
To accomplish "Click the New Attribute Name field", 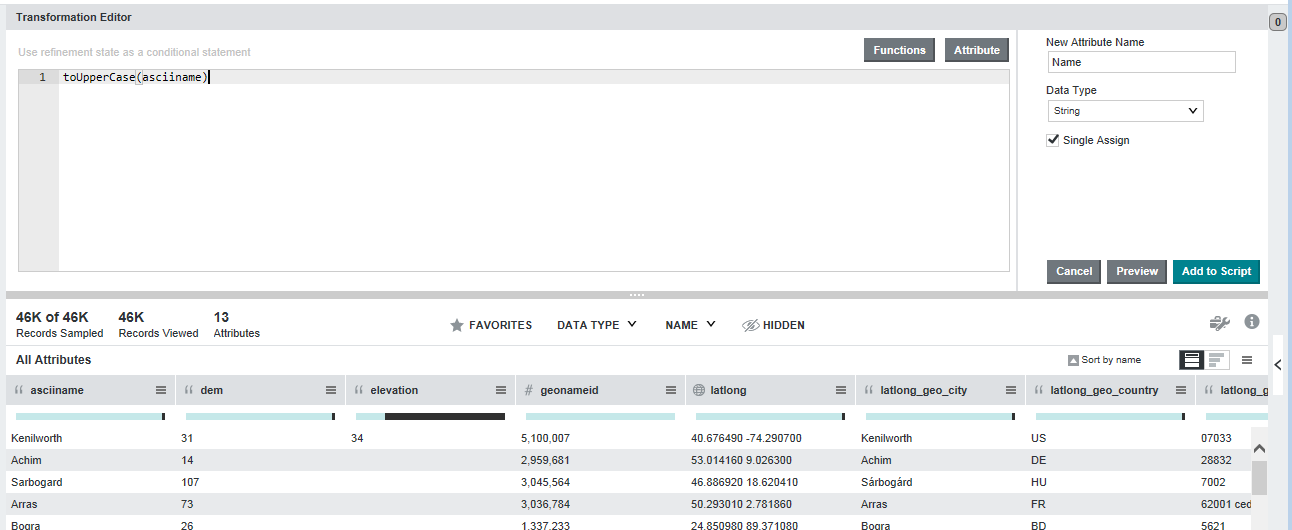I will tap(1142, 62).
